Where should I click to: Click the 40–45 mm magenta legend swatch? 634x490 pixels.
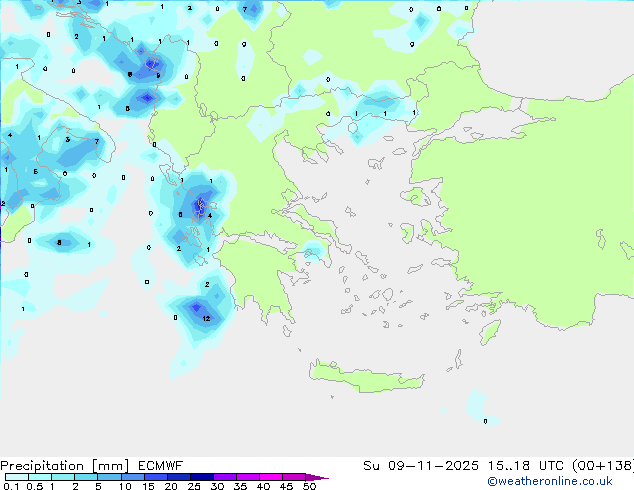point(271,477)
